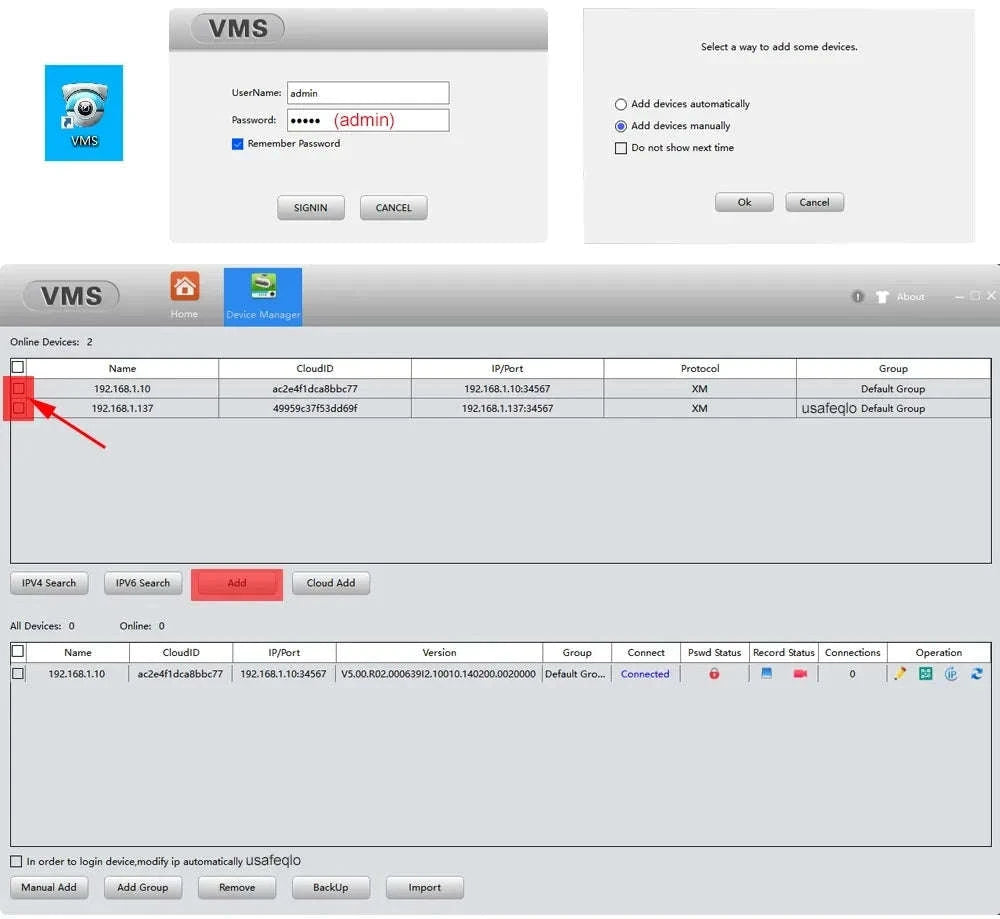Check Do not show next time
Viewport: 1000px width, 919px height.
pyautogui.click(x=621, y=148)
